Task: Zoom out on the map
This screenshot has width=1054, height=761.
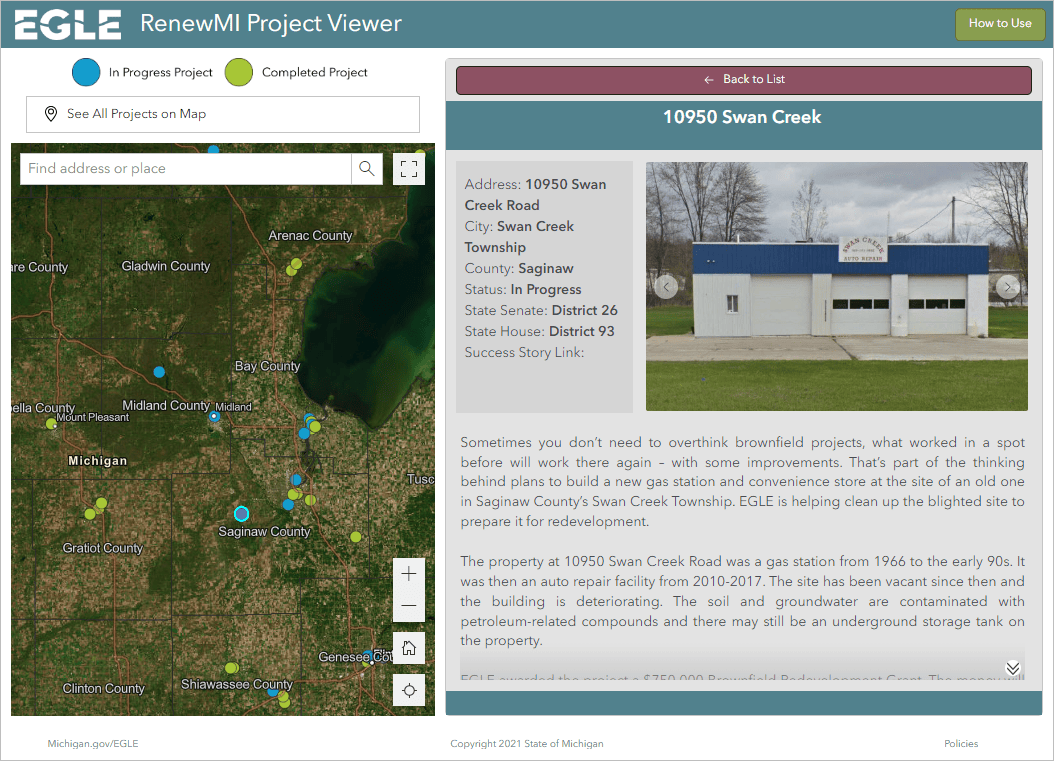Action: (408, 606)
